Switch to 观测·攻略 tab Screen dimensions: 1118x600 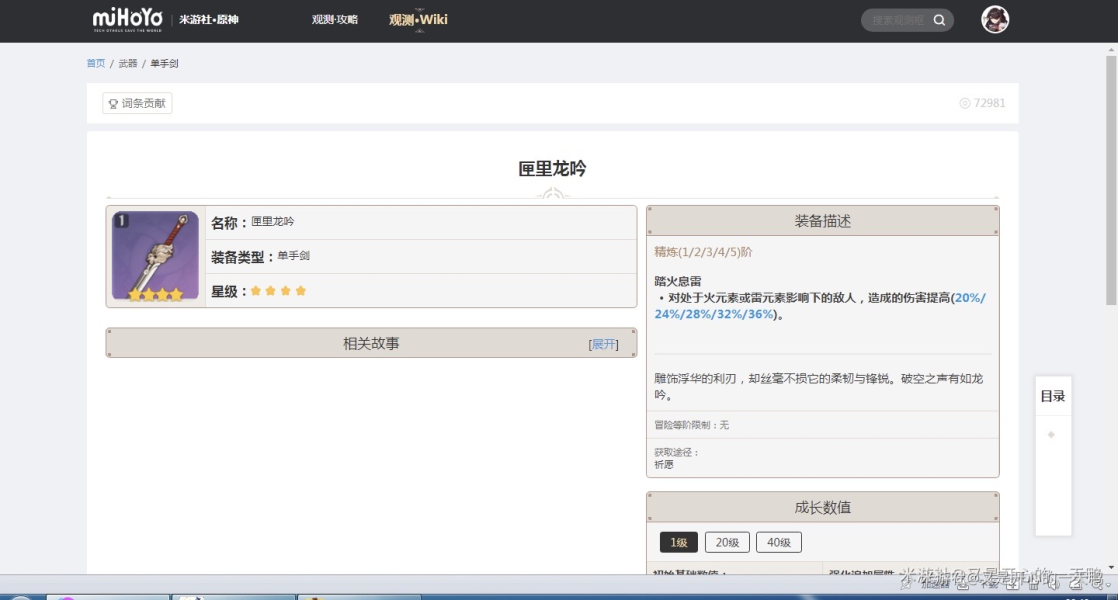pos(334,20)
